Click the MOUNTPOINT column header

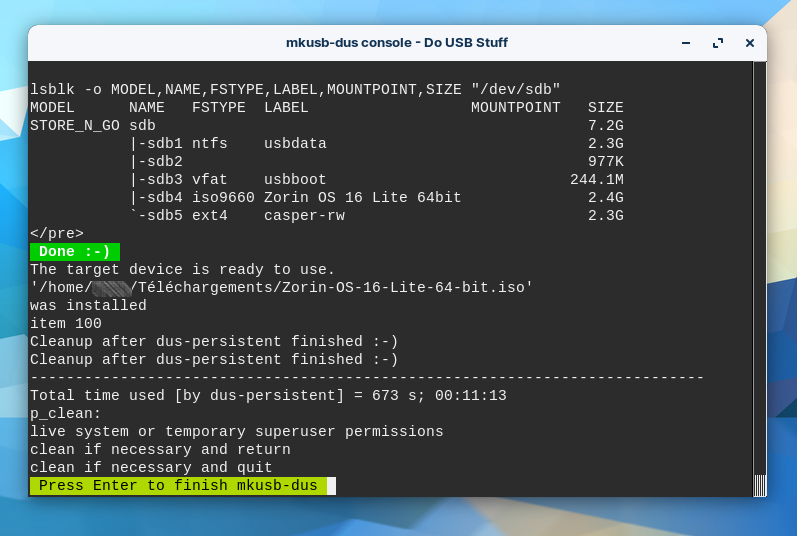click(x=516, y=108)
